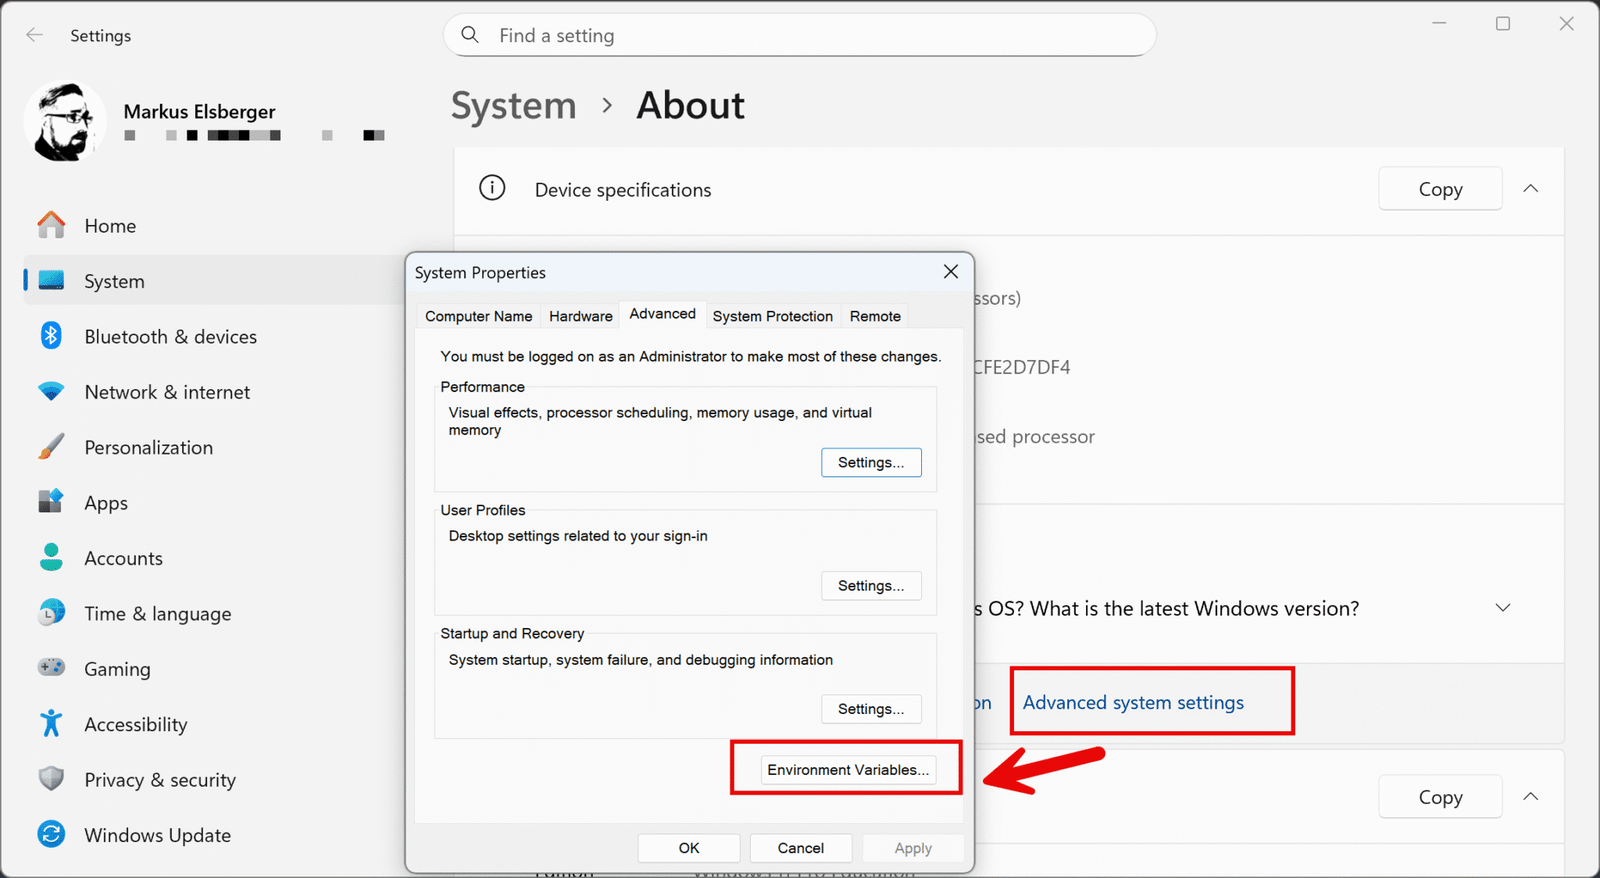Select the Time & language globe icon
The height and width of the screenshot is (878, 1600).
pos(51,613)
